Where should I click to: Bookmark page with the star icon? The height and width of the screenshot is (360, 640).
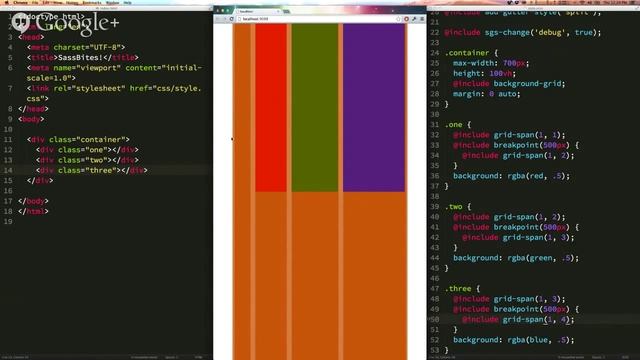tap(398, 19)
